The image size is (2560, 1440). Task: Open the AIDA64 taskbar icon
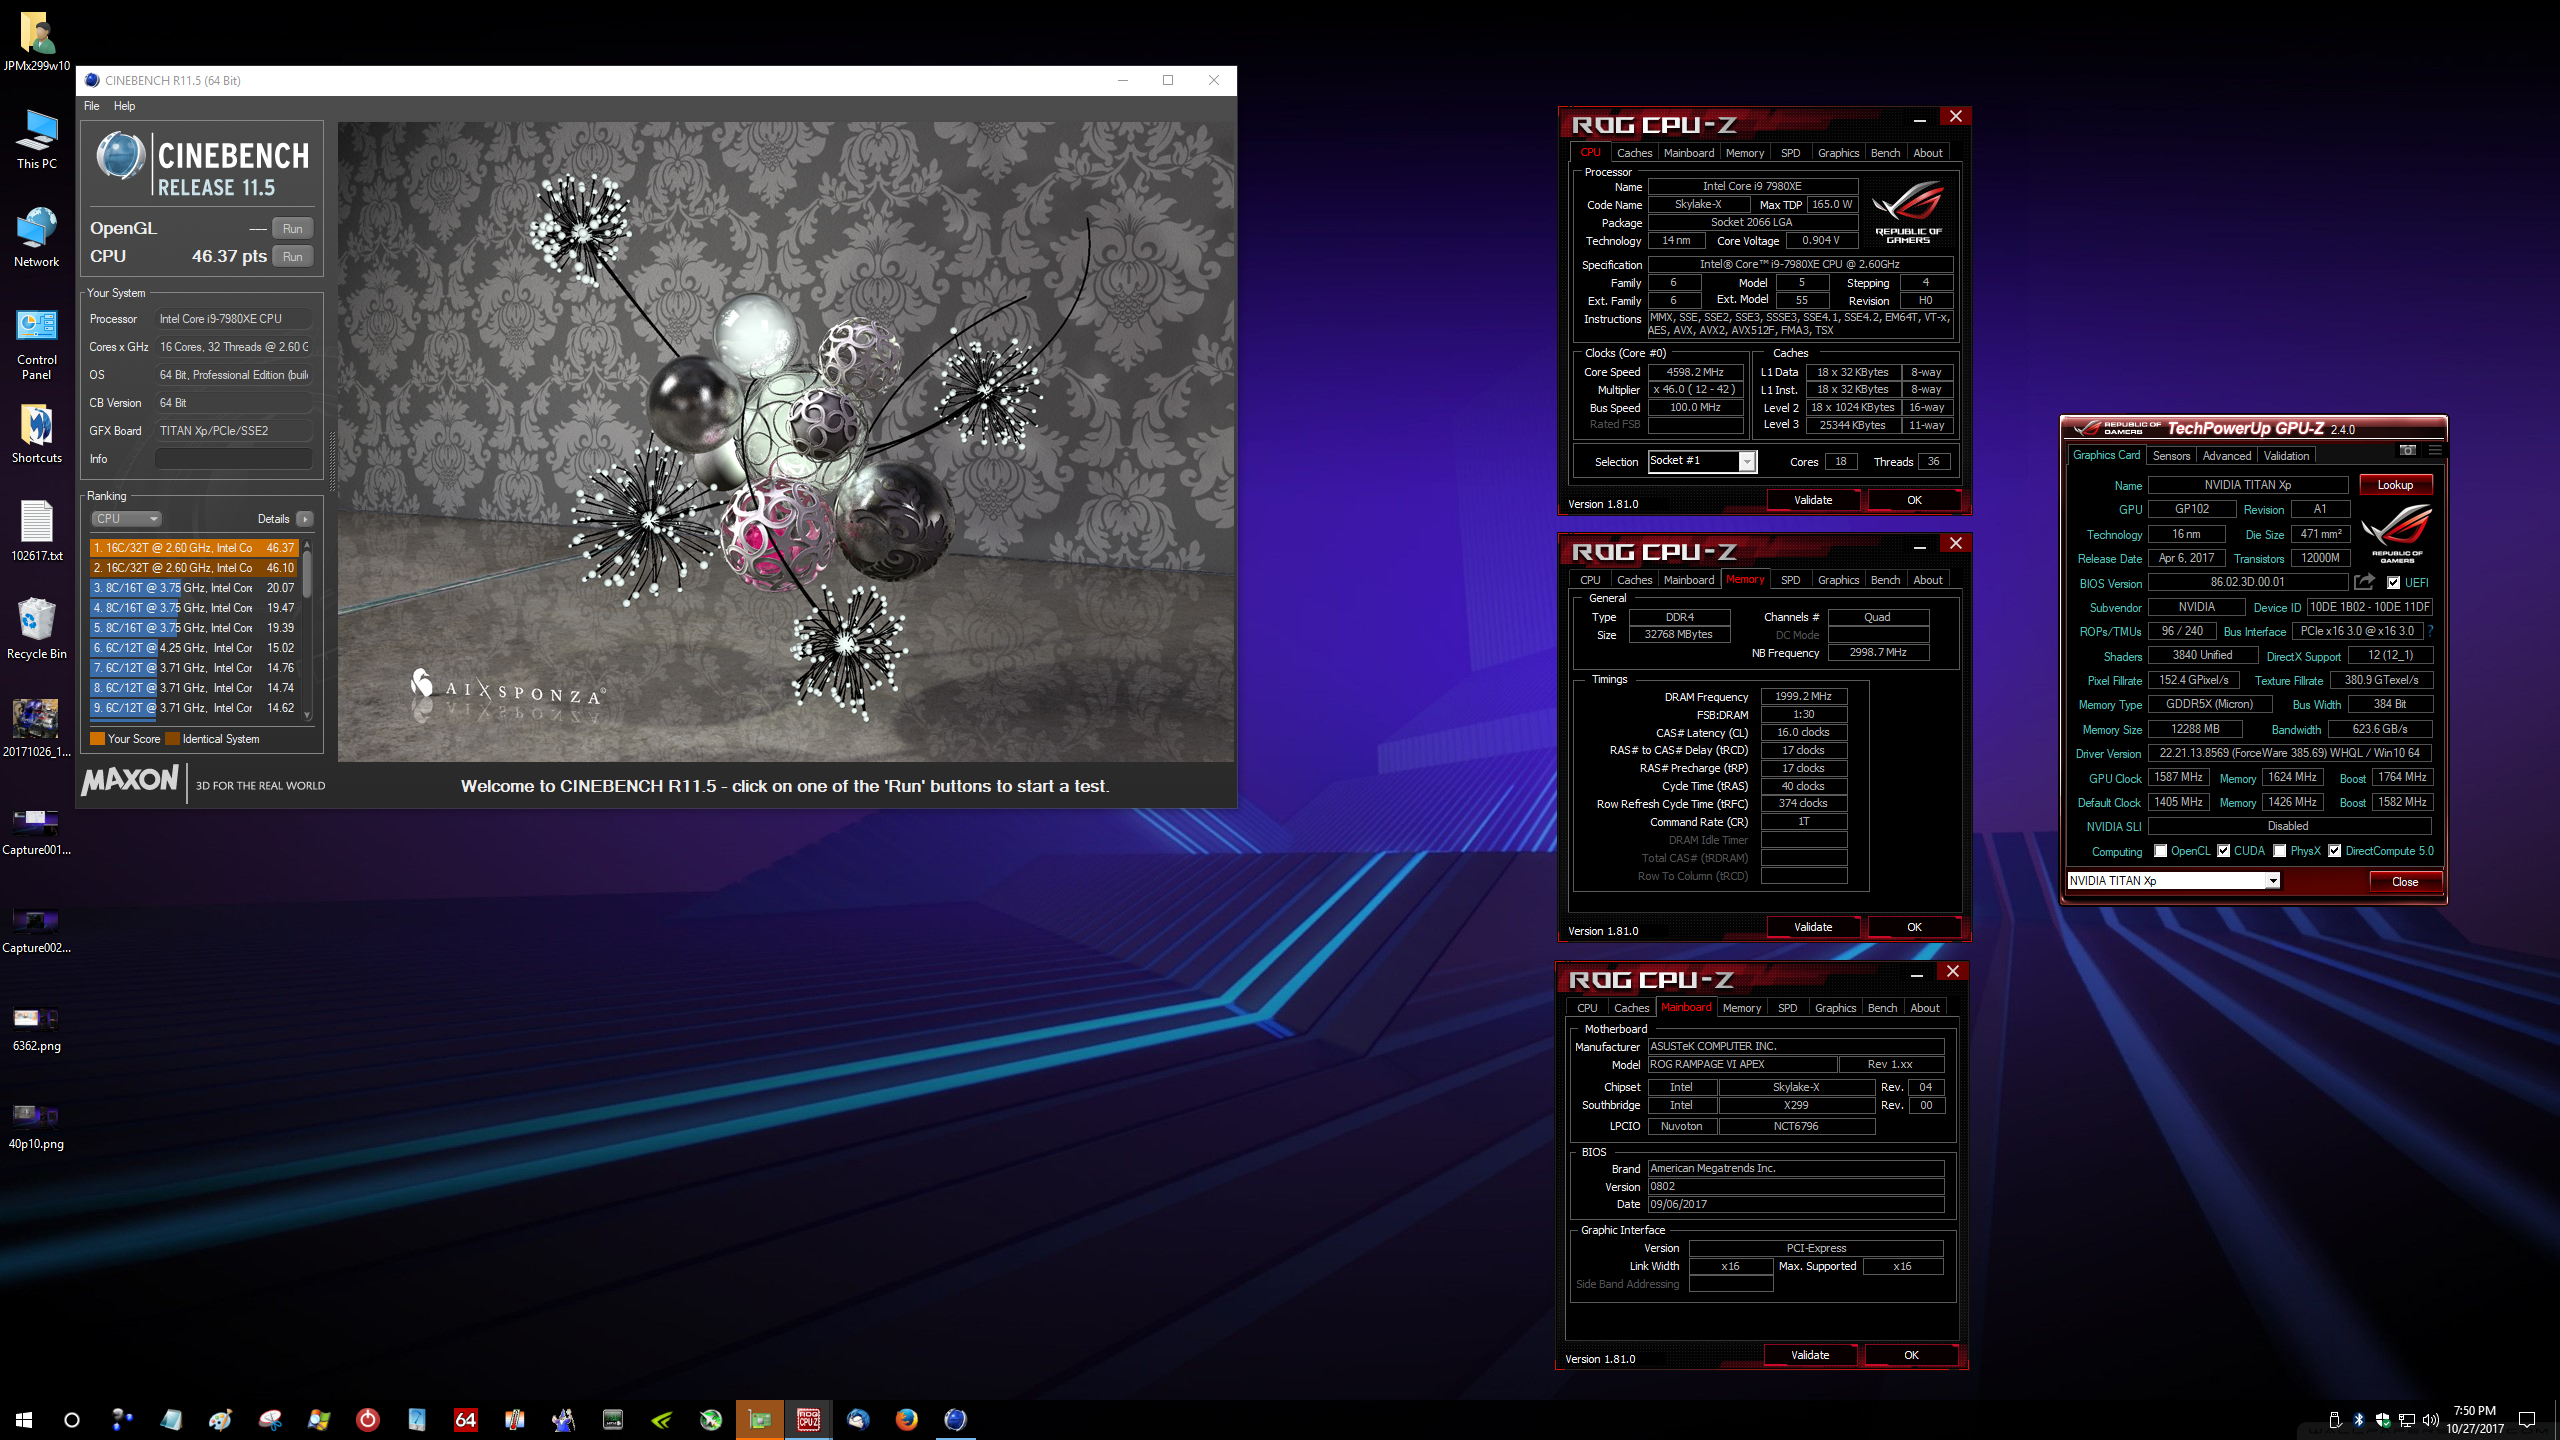[x=466, y=1419]
